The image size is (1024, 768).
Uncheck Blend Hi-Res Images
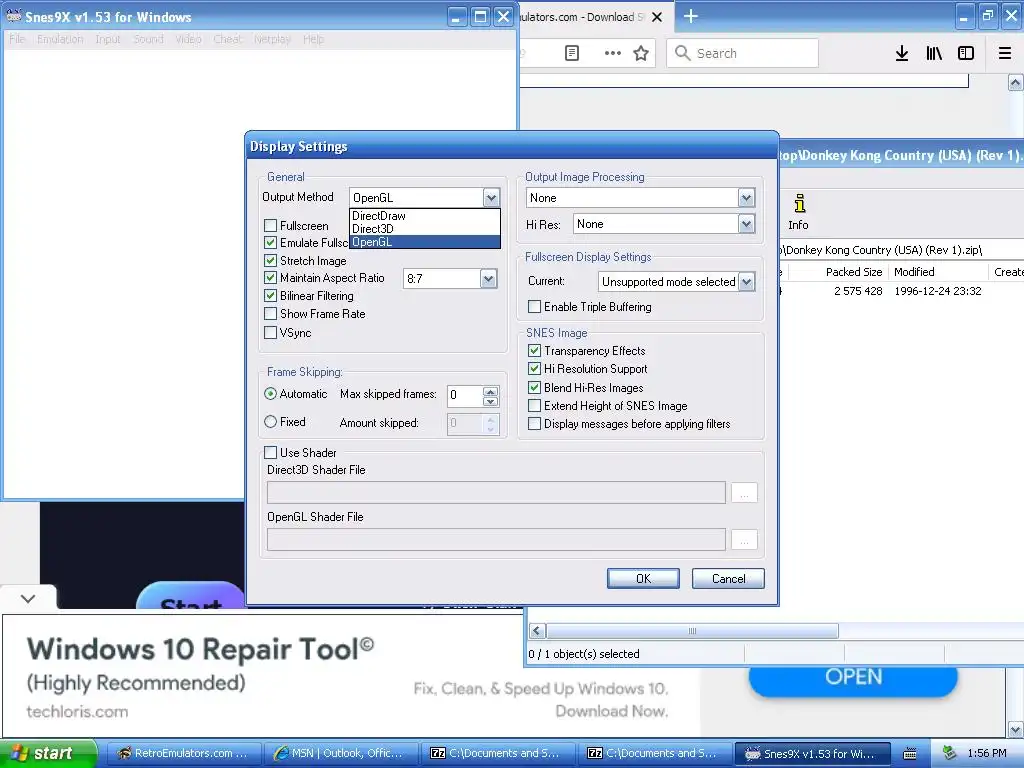tap(534, 387)
